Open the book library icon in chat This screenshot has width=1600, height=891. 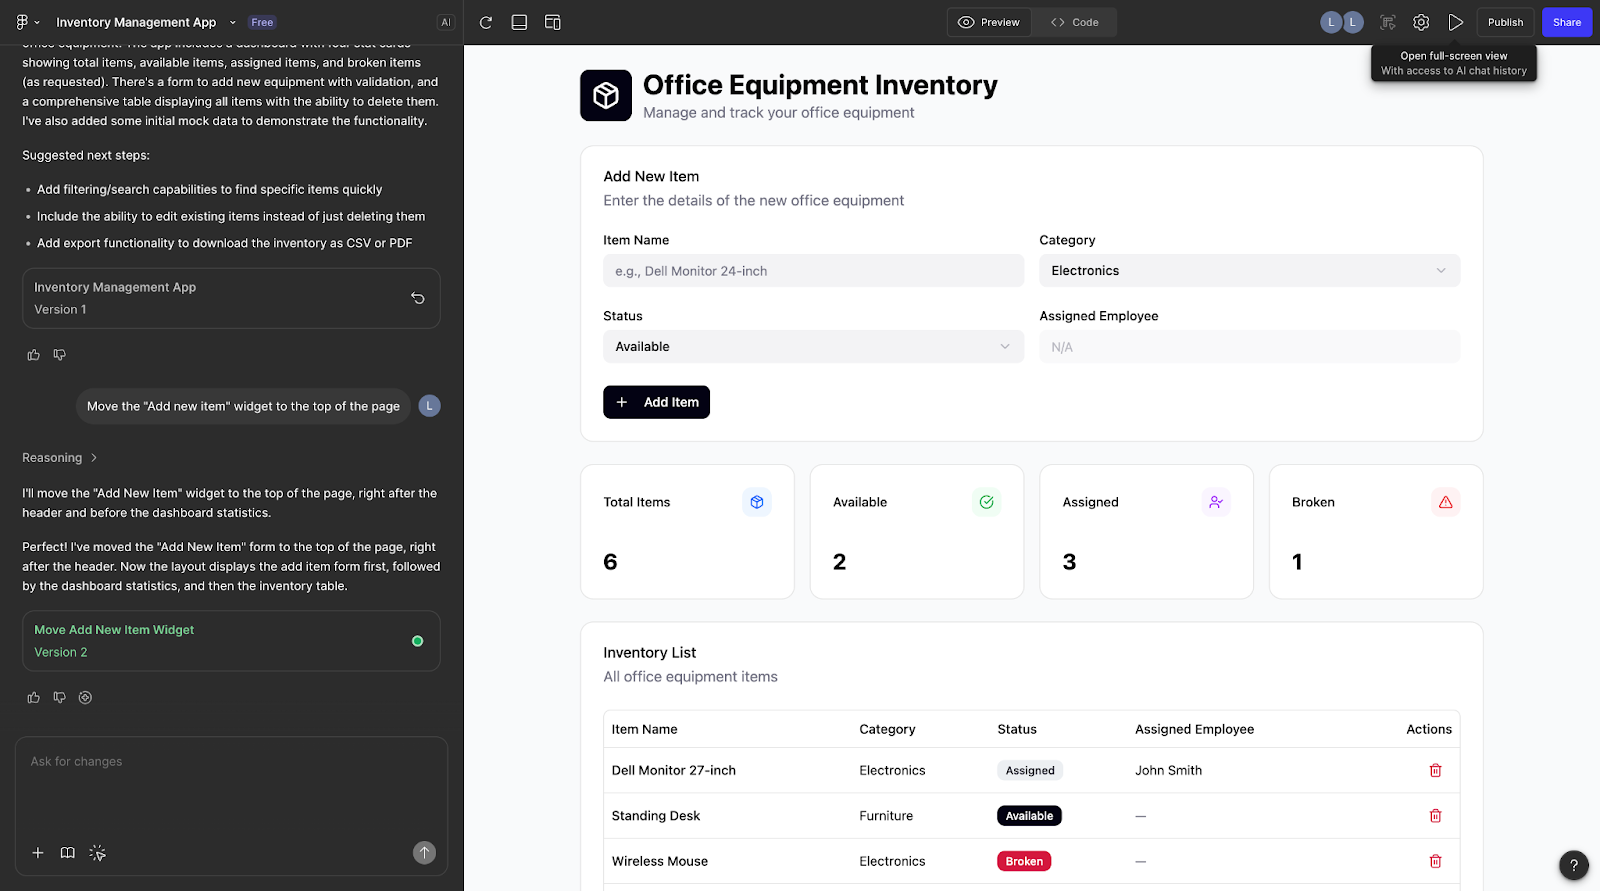(x=67, y=853)
